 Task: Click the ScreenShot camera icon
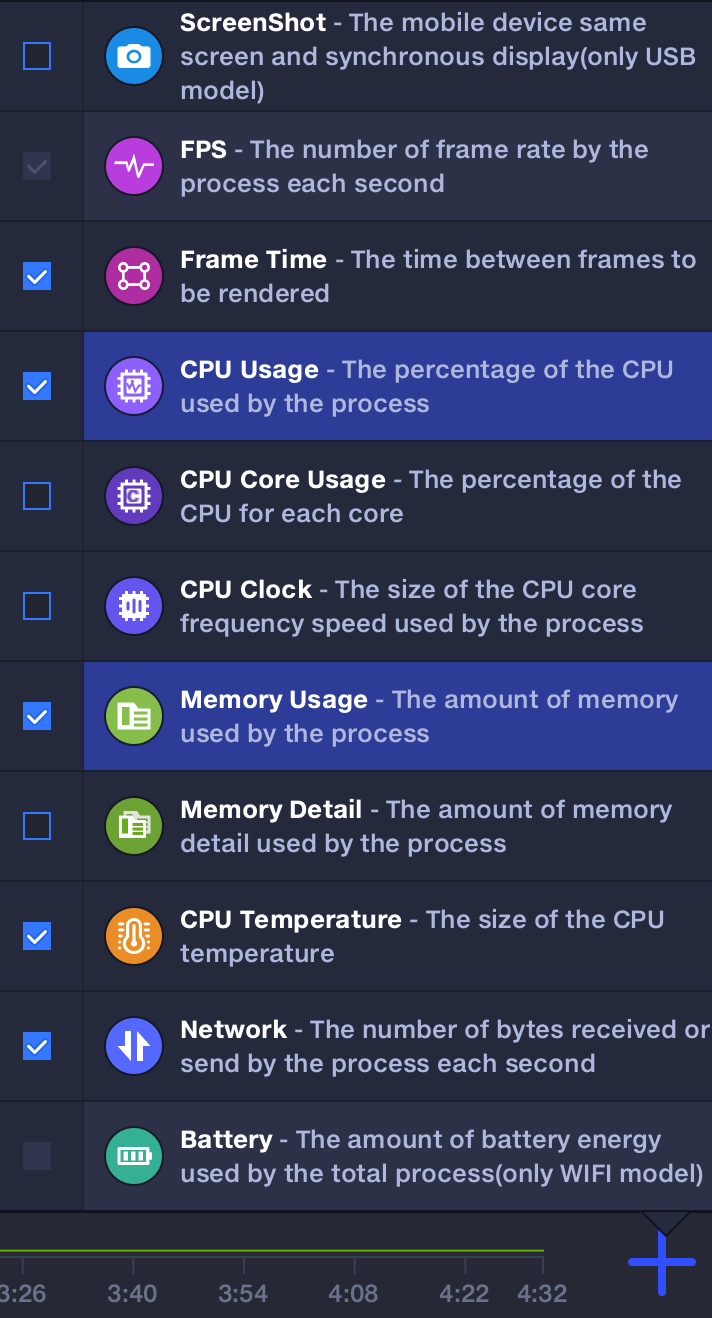coord(133,56)
